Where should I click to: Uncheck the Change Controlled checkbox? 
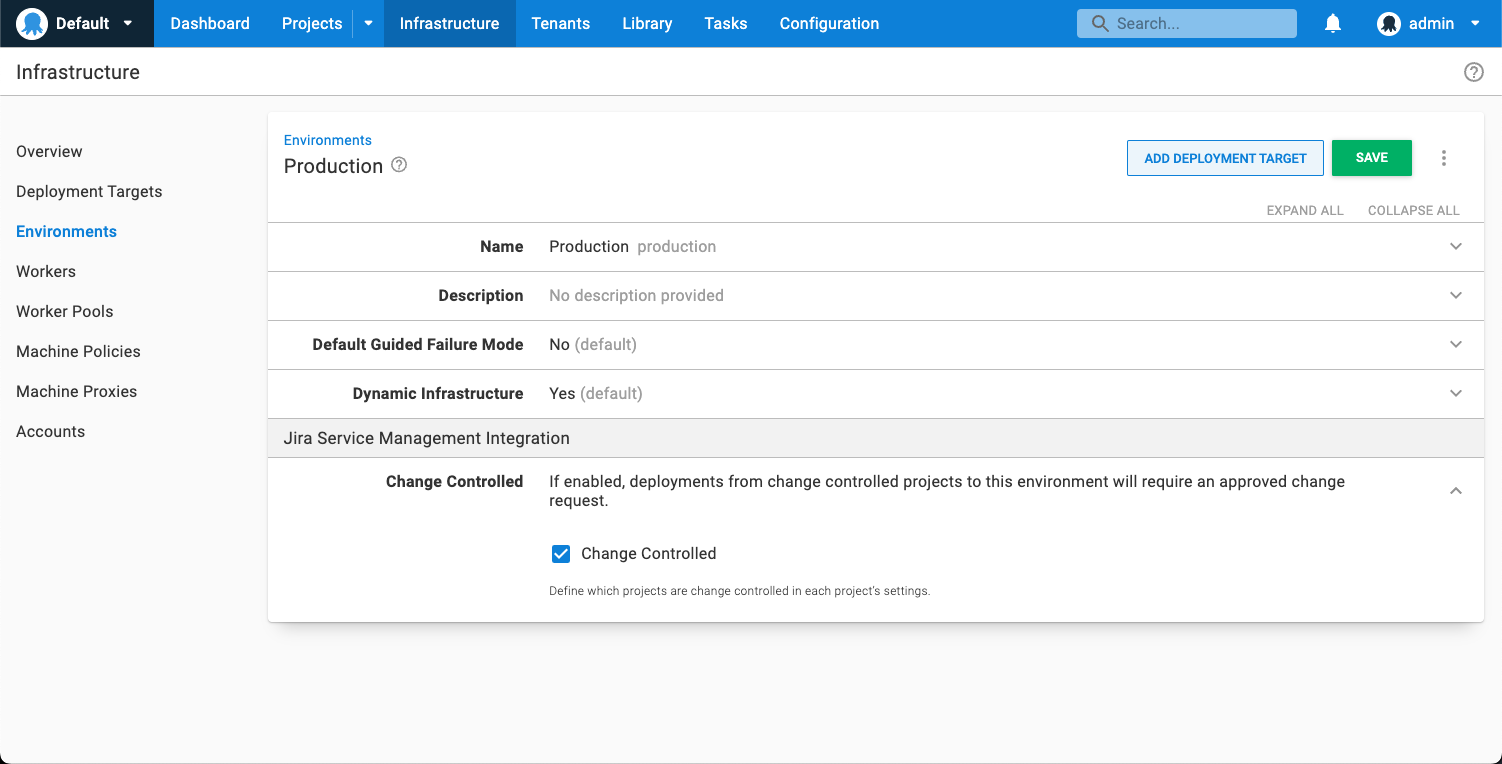point(561,553)
